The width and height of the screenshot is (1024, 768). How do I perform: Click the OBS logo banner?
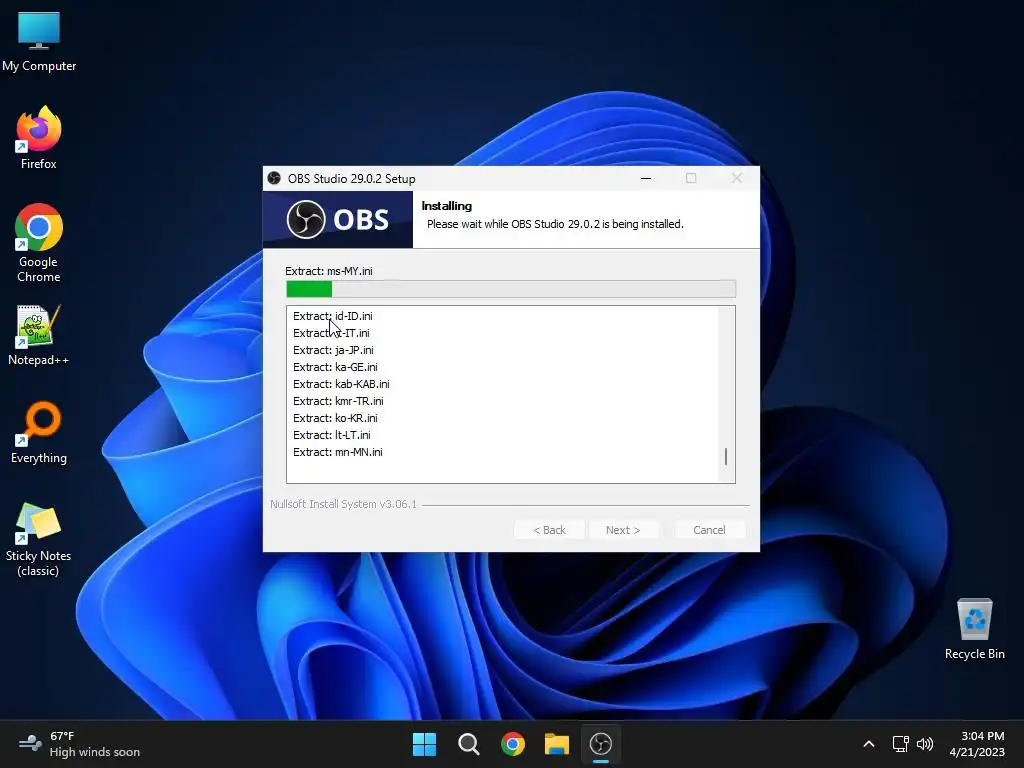coord(338,219)
